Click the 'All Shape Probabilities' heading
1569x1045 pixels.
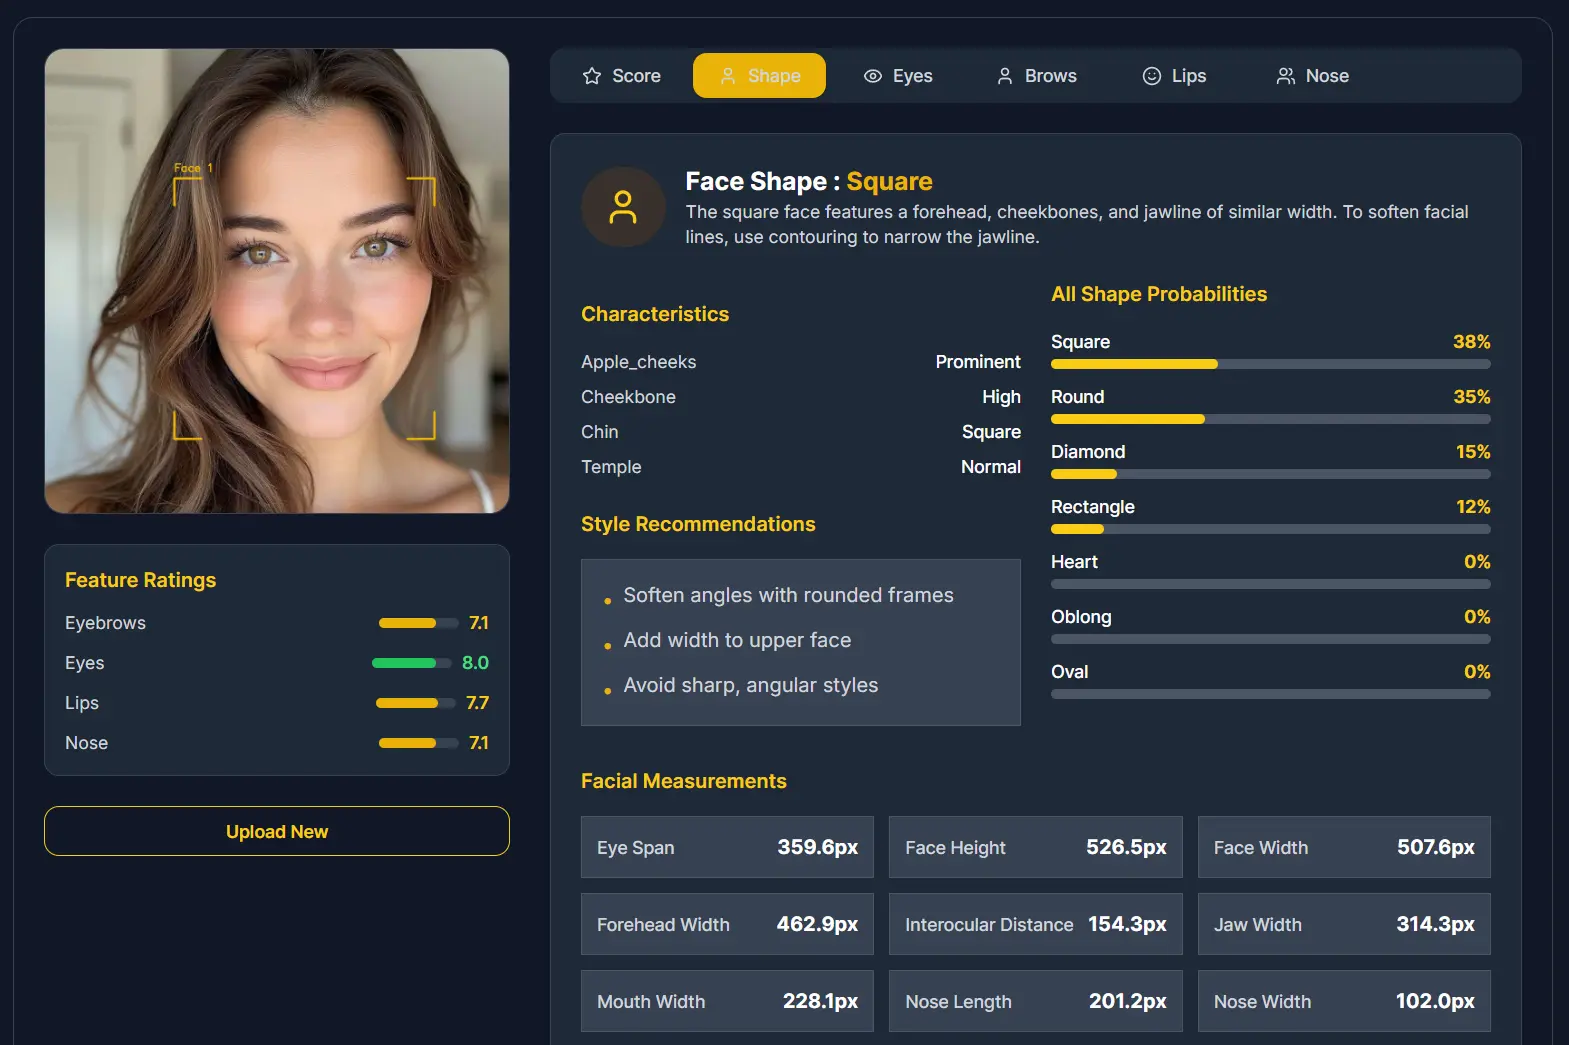pyautogui.click(x=1159, y=294)
